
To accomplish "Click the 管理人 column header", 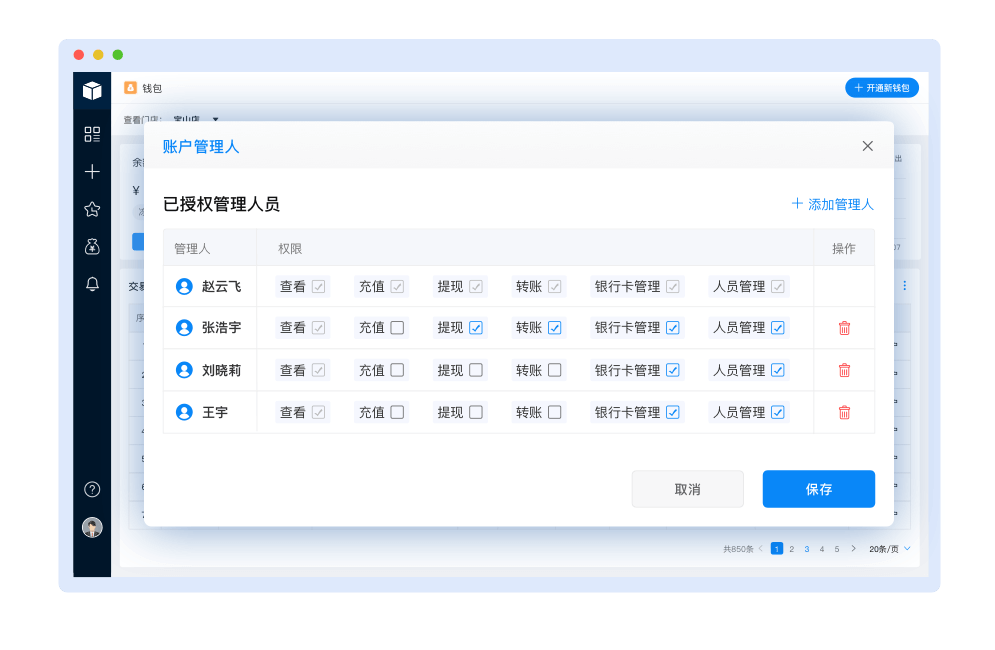I will [192, 248].
